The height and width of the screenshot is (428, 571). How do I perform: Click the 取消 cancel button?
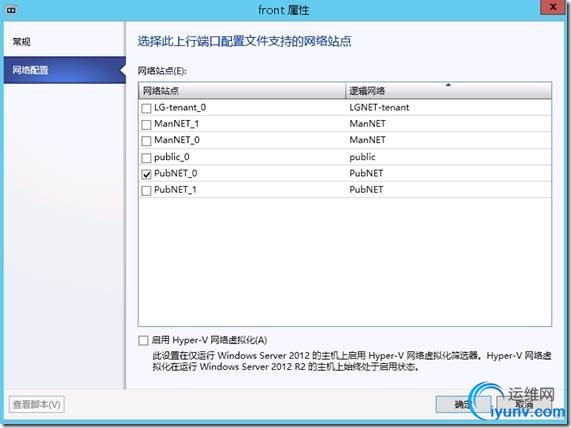(524, 404)
